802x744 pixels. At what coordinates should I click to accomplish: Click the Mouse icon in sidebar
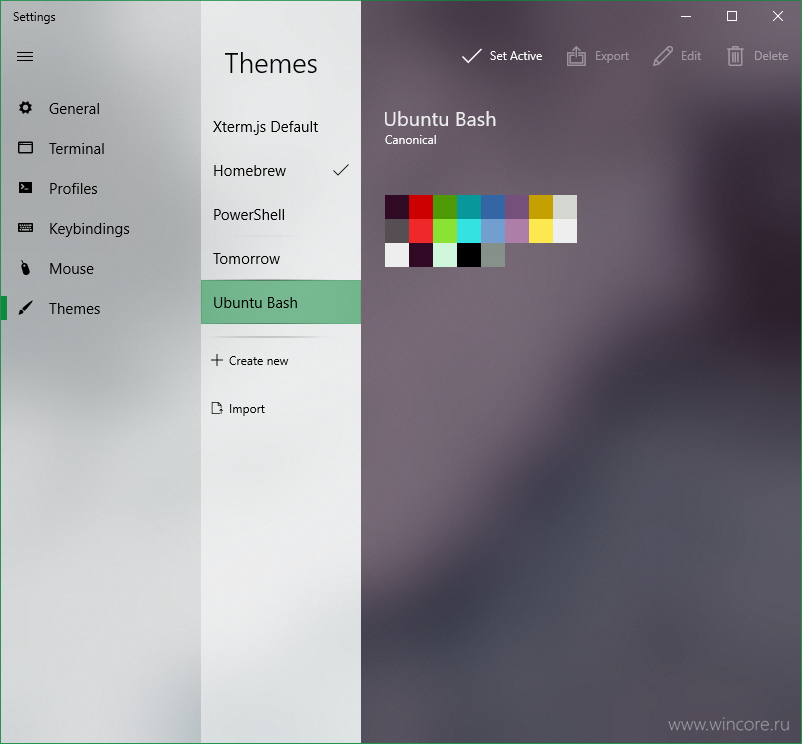(25, 268)
